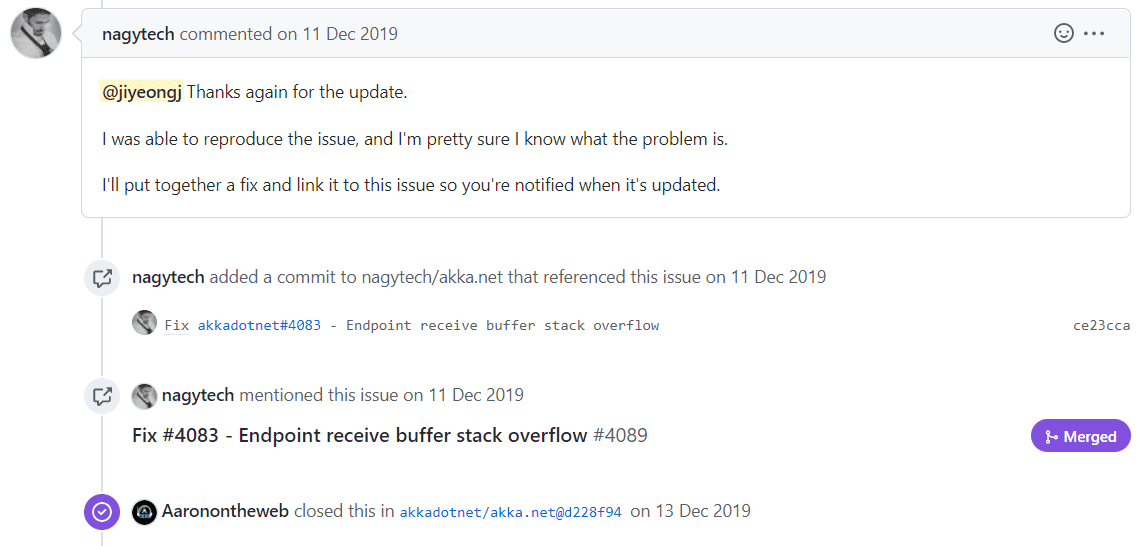1142x546 pixels.
Task: Click nagytech's small avatar in the mentioned event
Action: pos(144,396)
